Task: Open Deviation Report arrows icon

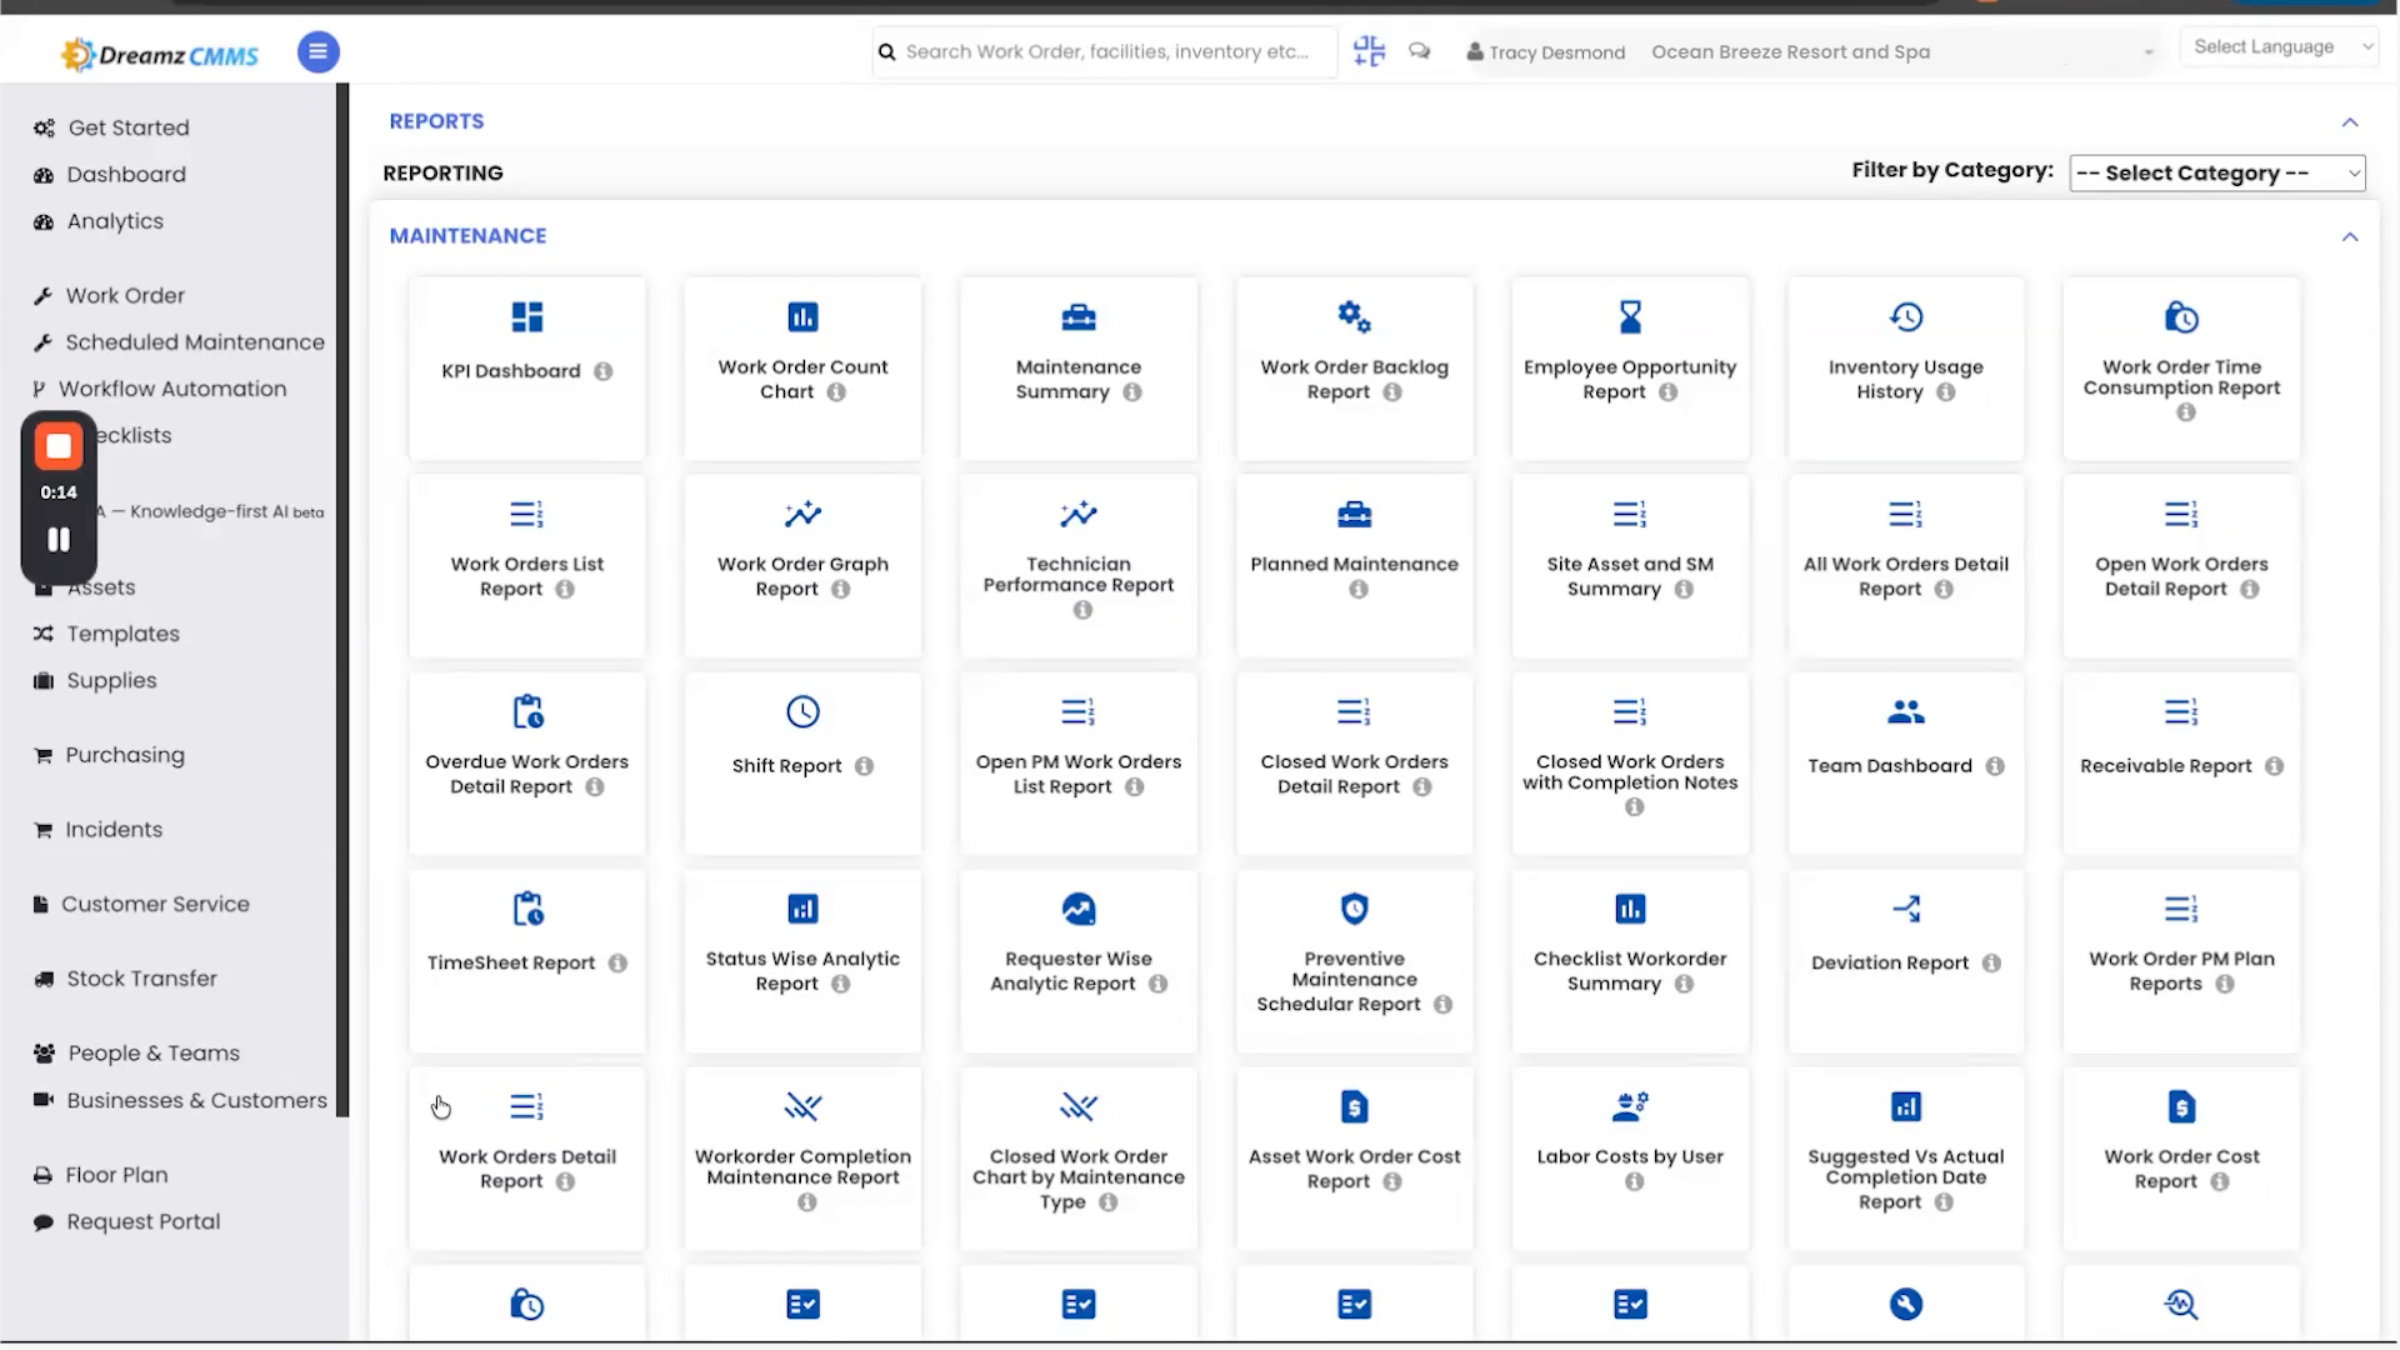Action: [x=1906, y=909]
